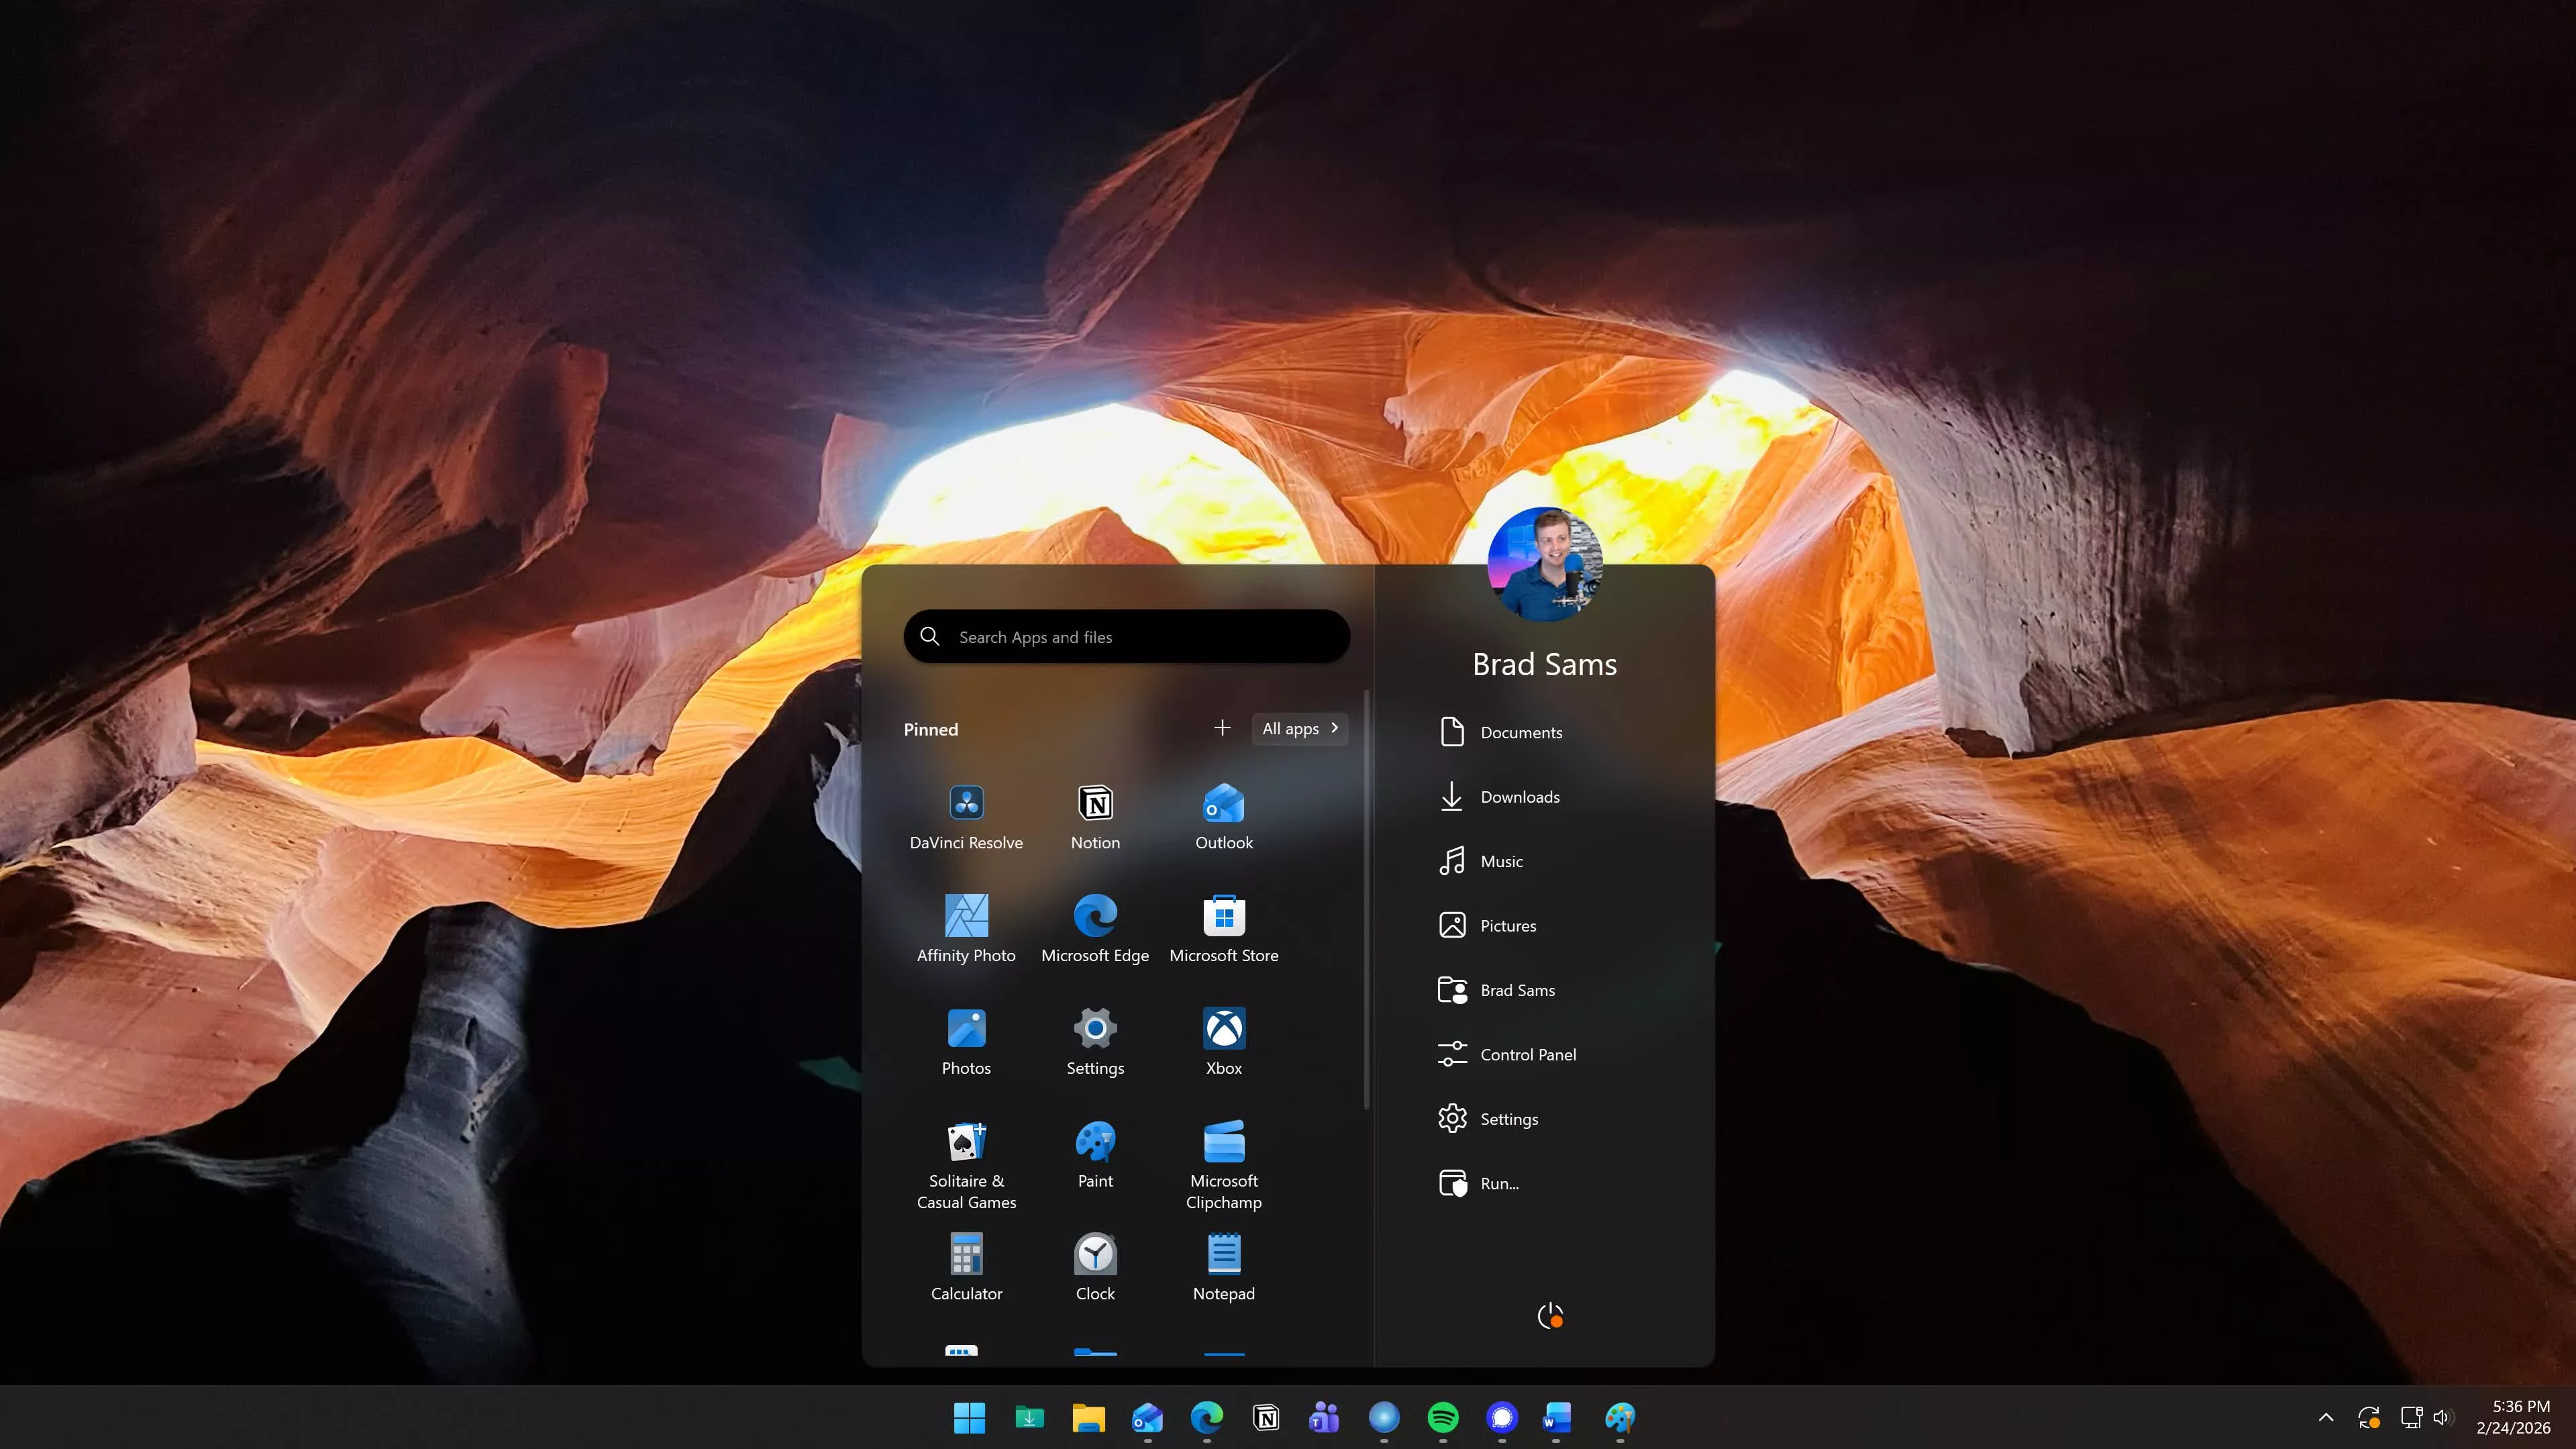Viewport: 2576px width, 1449px height.
Task: Click the Windows Start button on taskbar
Action: pos(969,1417)
